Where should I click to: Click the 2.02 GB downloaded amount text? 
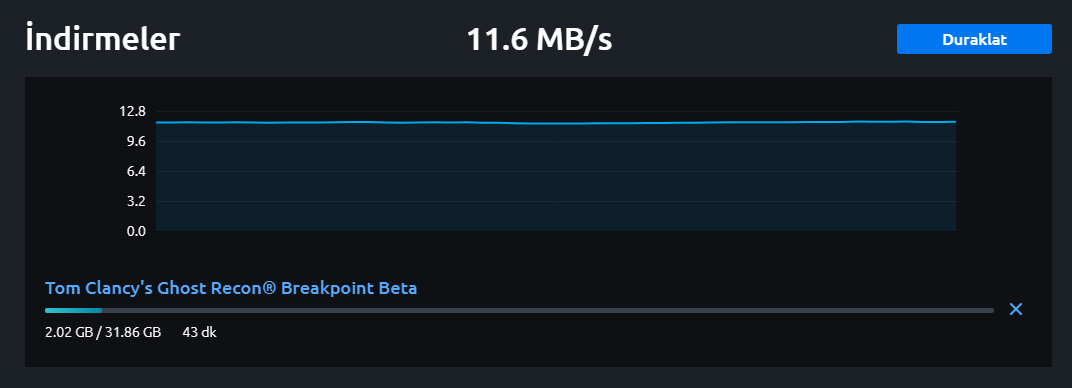point(68,333)
